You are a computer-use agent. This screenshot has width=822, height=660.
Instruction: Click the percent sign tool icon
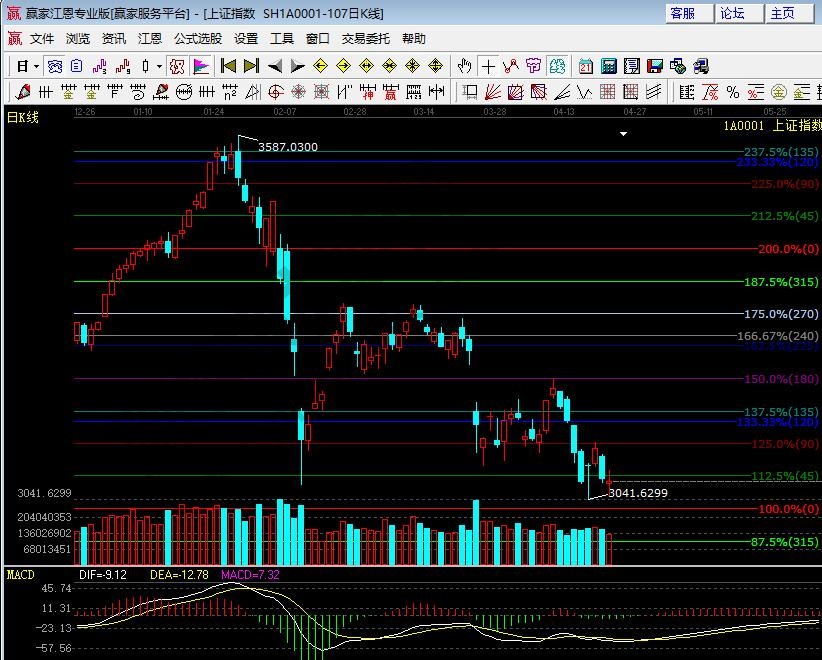[x=733, y=92]
